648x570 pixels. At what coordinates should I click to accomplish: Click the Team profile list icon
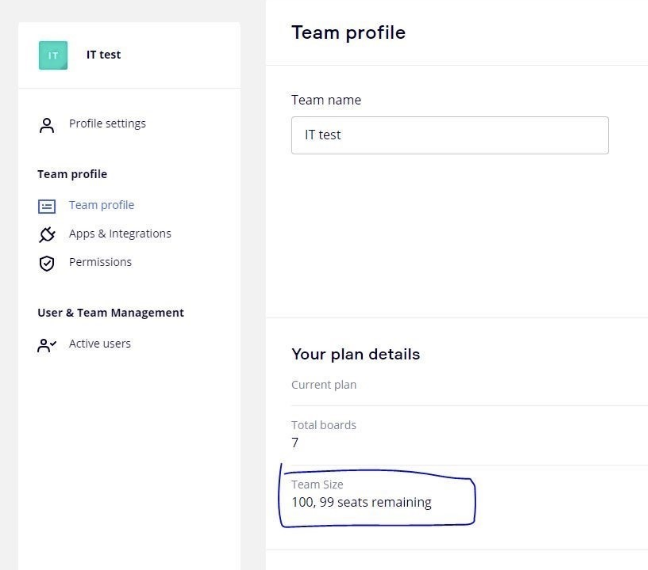[x=44, y=206]
